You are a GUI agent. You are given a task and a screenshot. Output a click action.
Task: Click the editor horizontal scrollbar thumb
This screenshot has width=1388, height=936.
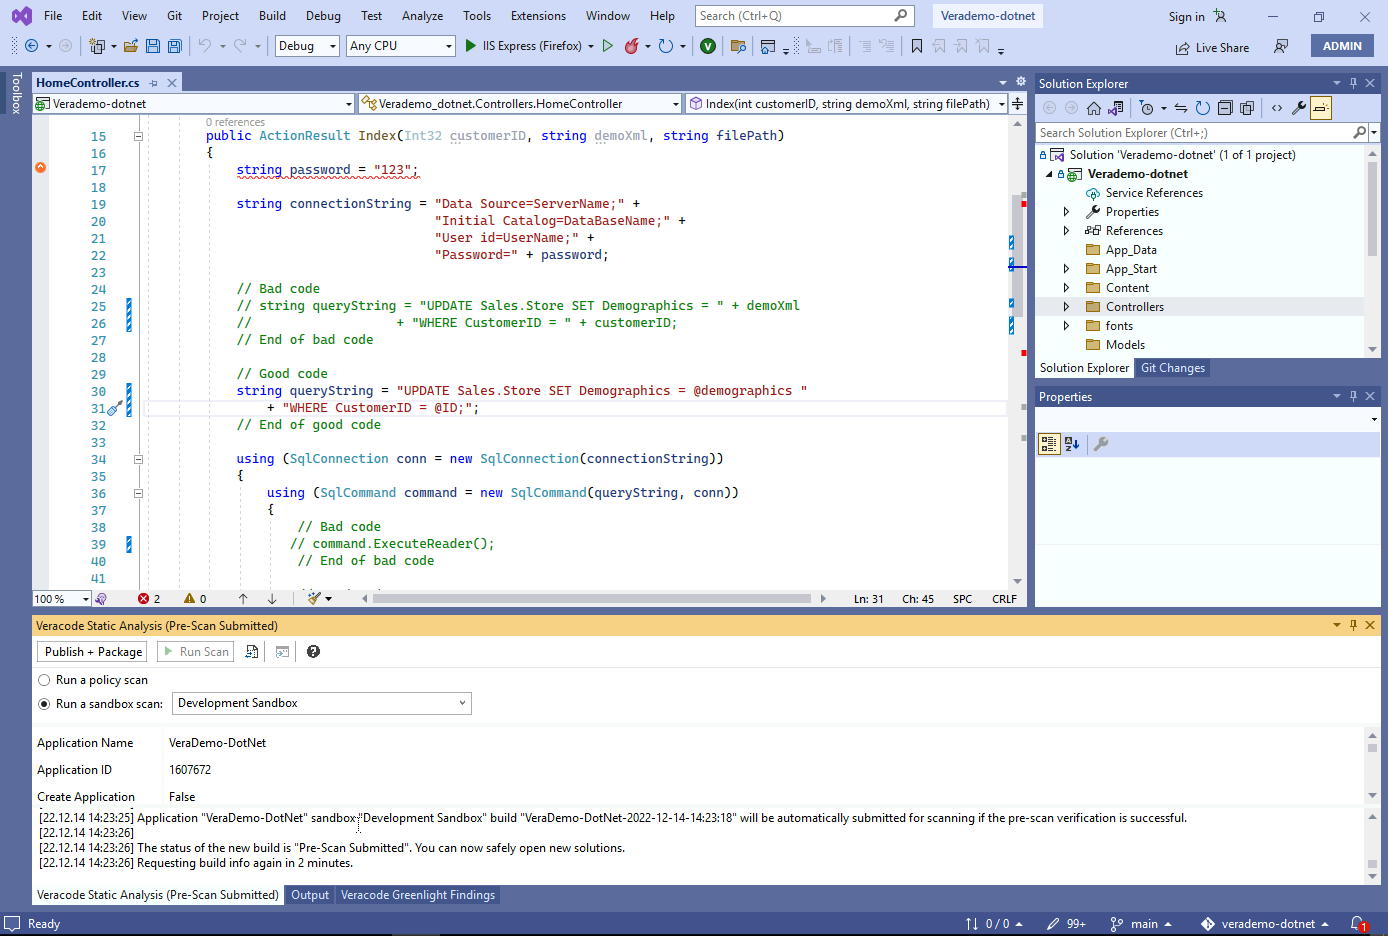tap(591, 599)
